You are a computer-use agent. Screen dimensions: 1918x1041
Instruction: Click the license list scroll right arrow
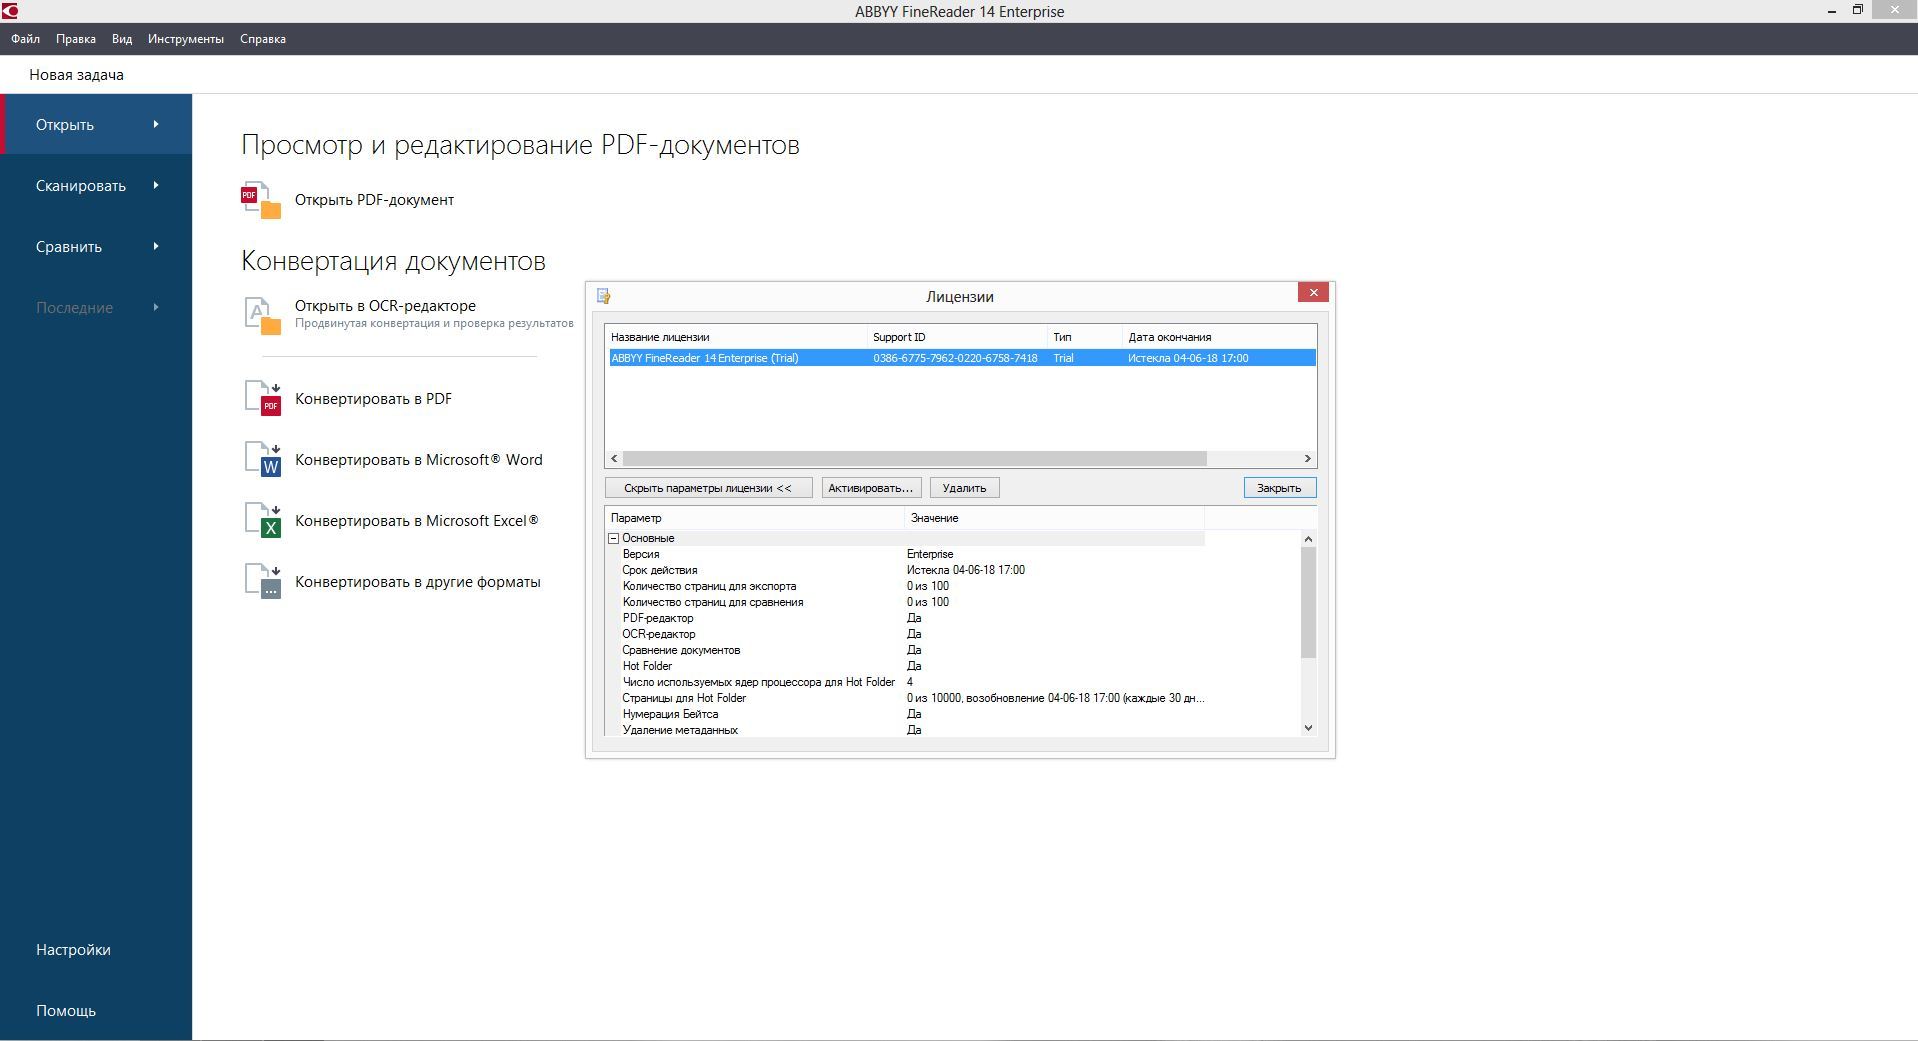[x=1307, y=458]
